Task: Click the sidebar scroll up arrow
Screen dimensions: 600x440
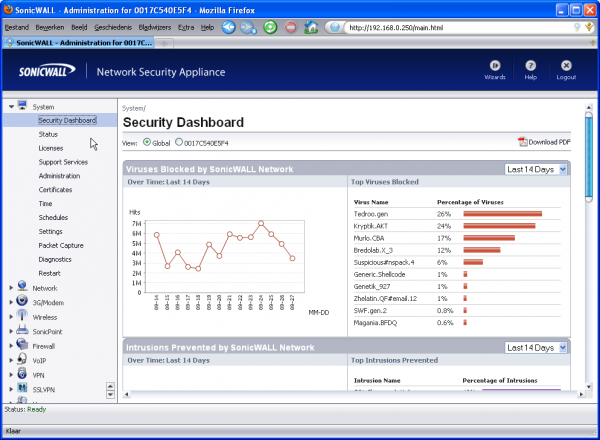Action: tap(110, 386)
